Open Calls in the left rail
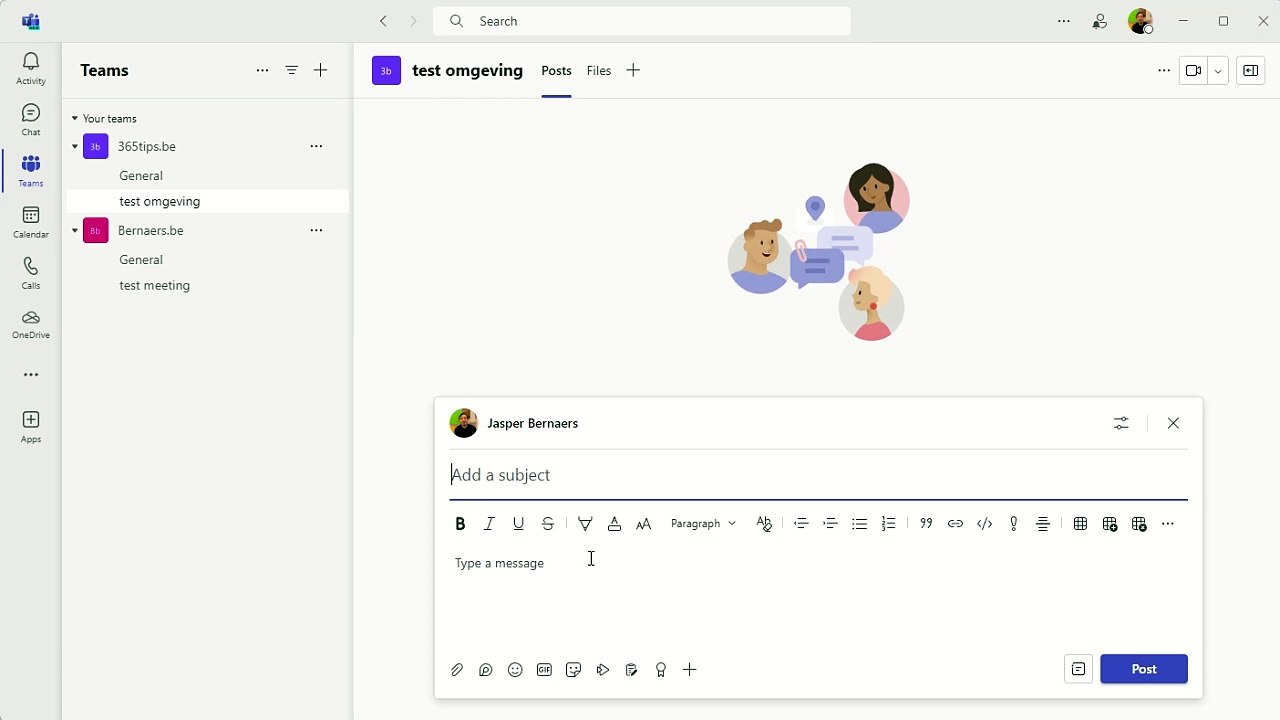 pos(31,273)
